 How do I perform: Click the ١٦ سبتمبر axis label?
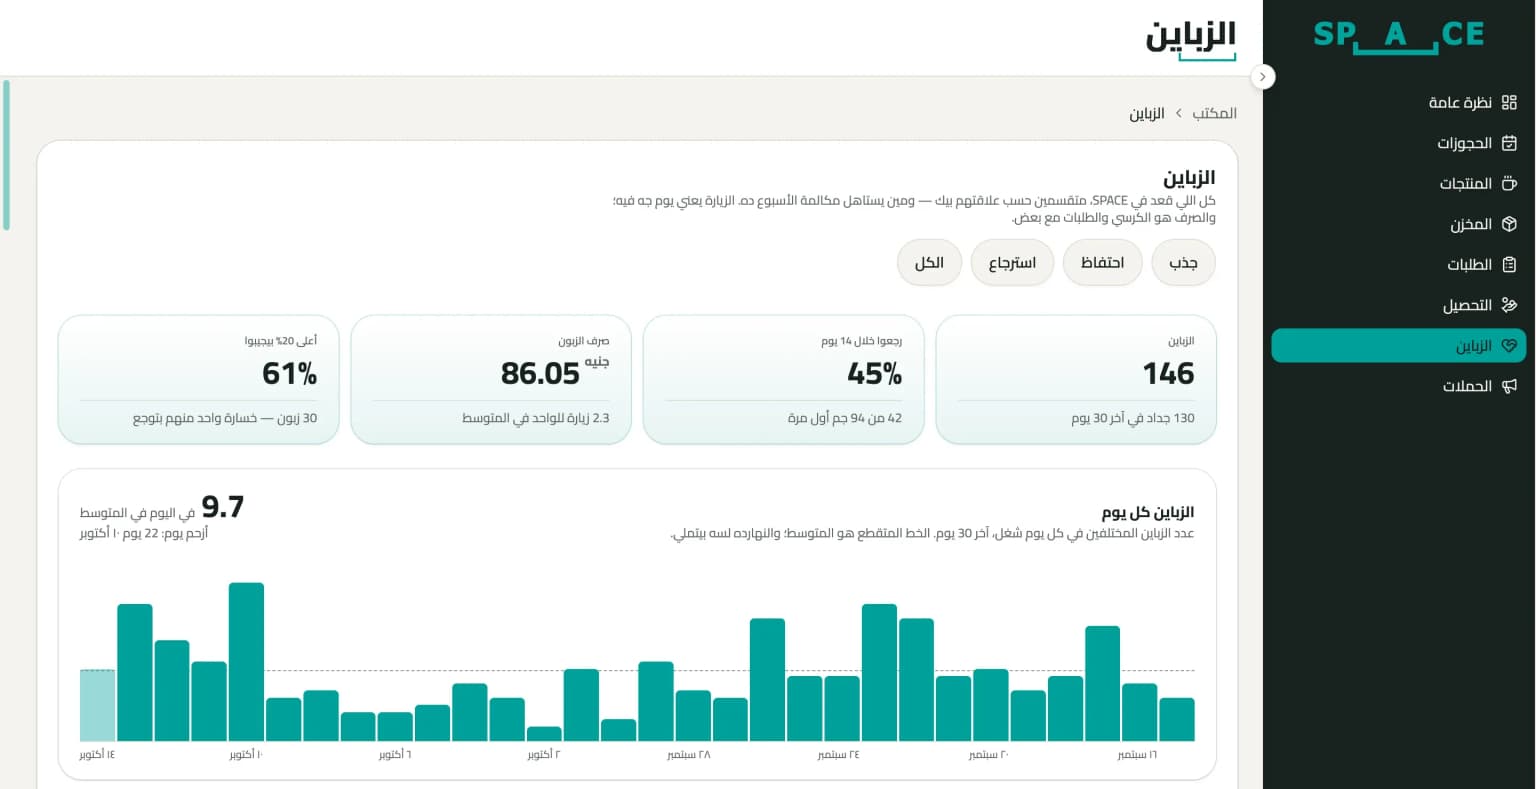(x=1137, y=754)
